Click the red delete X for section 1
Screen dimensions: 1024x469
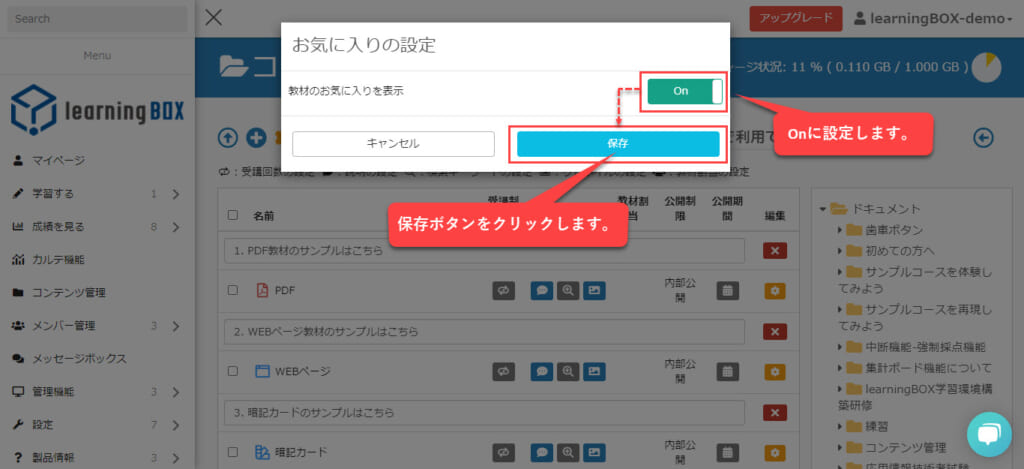coord(774,251)
